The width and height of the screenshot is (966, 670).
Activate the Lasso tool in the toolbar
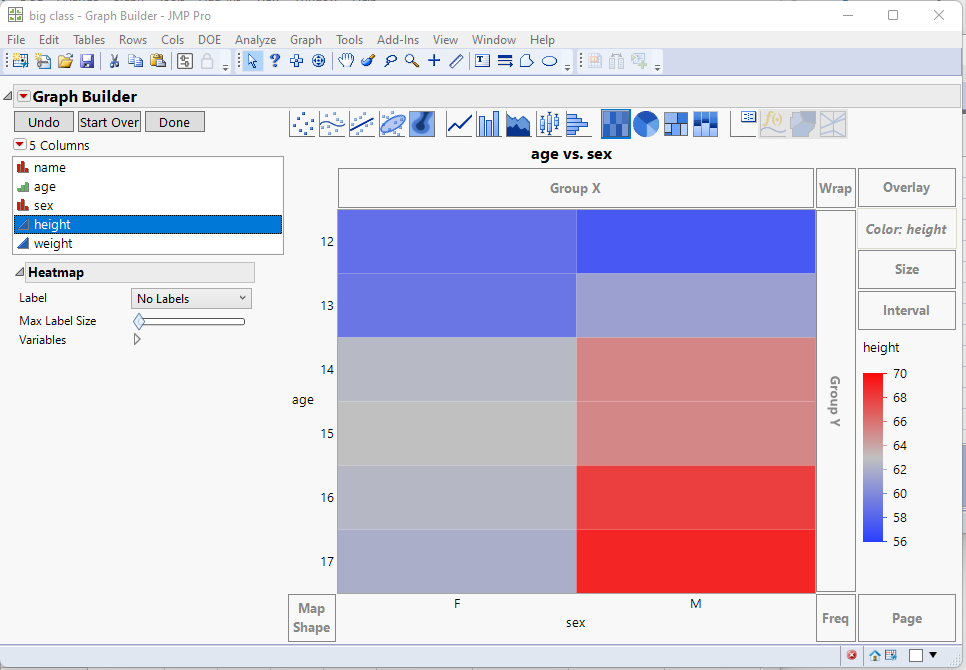[x=389, y=61]
